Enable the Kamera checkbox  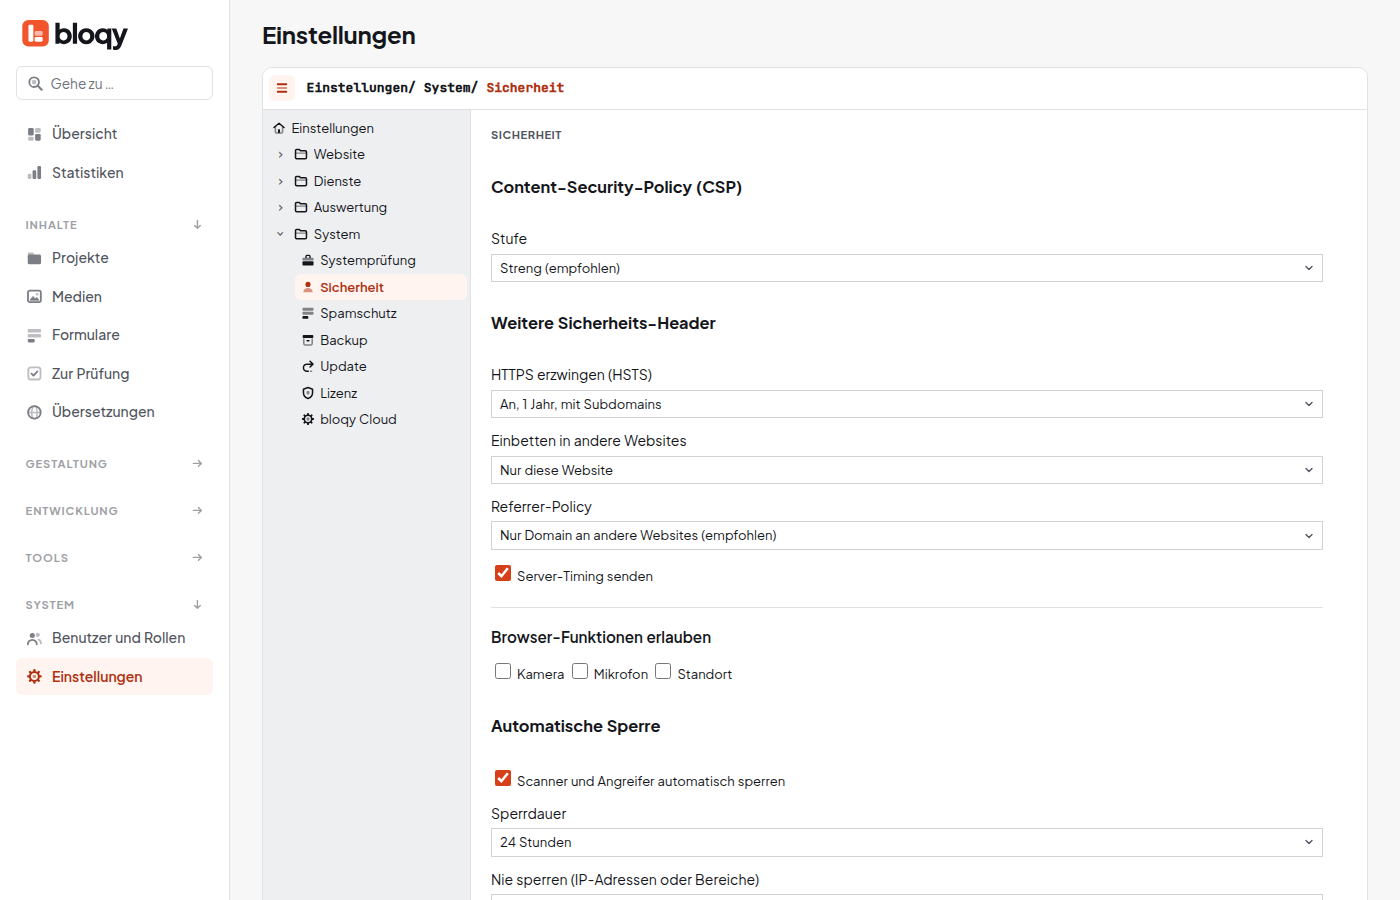point(503,671)
